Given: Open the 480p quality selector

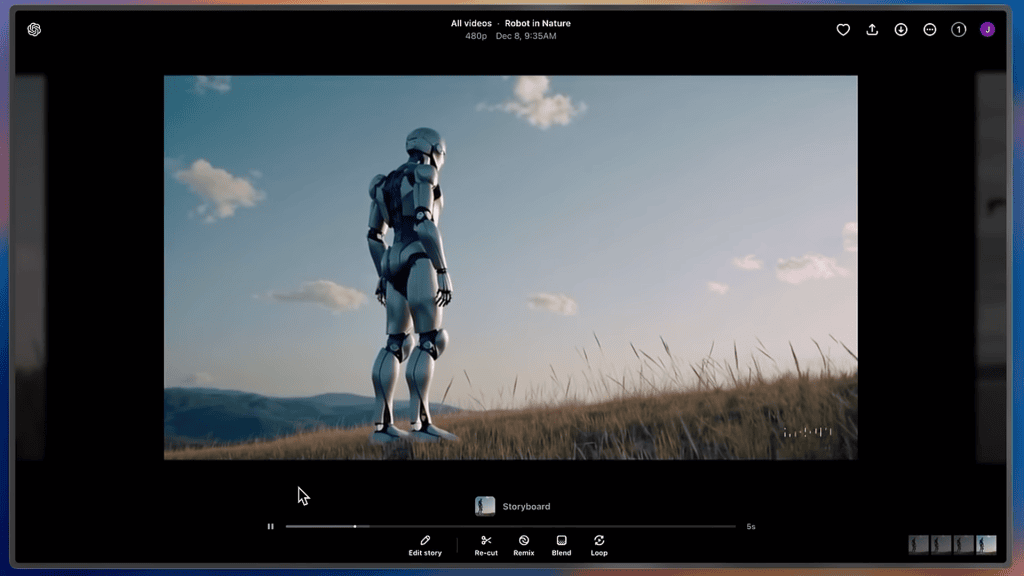Looking at the screenshot, I should (474, 37).
